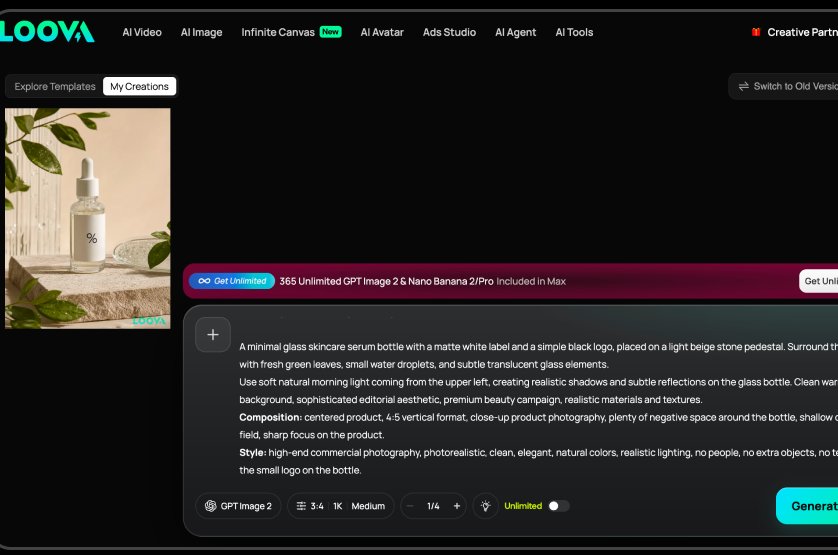Toggle the Unlimited switch
This screenshot has height=555, width=838.
[x=558, y=506]
